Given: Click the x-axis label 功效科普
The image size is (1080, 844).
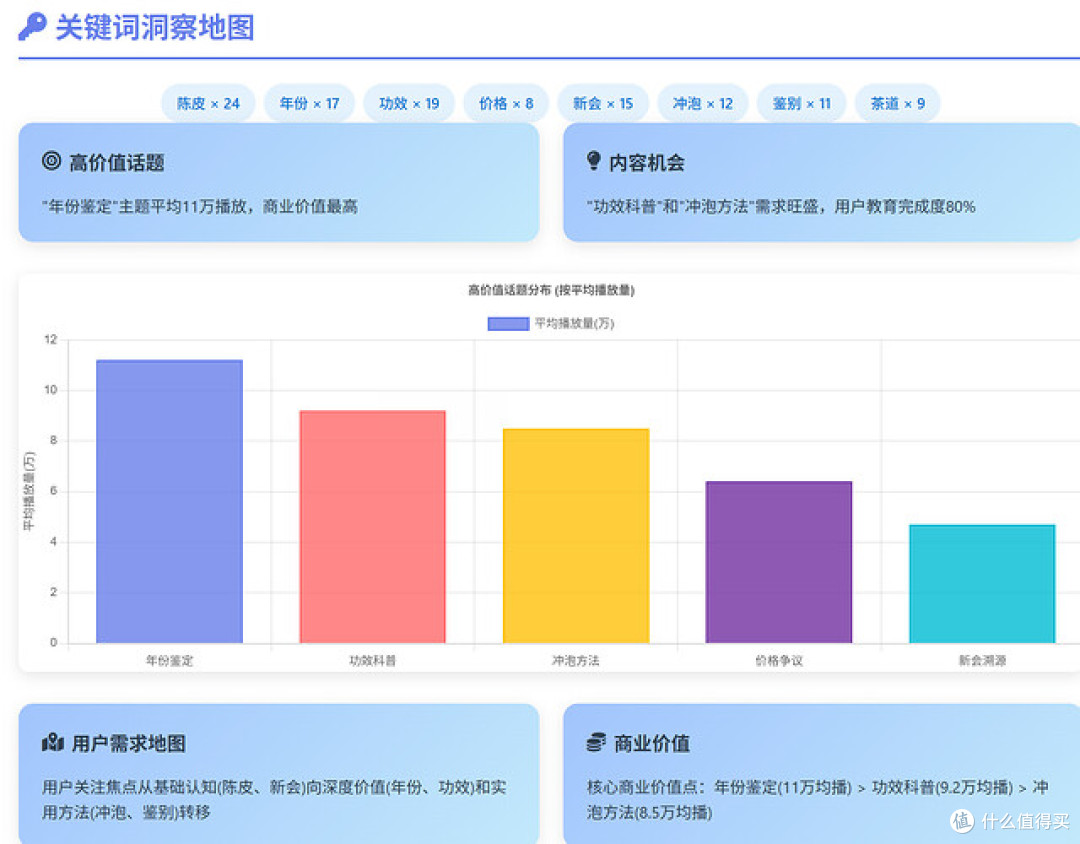Looking at the screenshot, I should [373, 661].
